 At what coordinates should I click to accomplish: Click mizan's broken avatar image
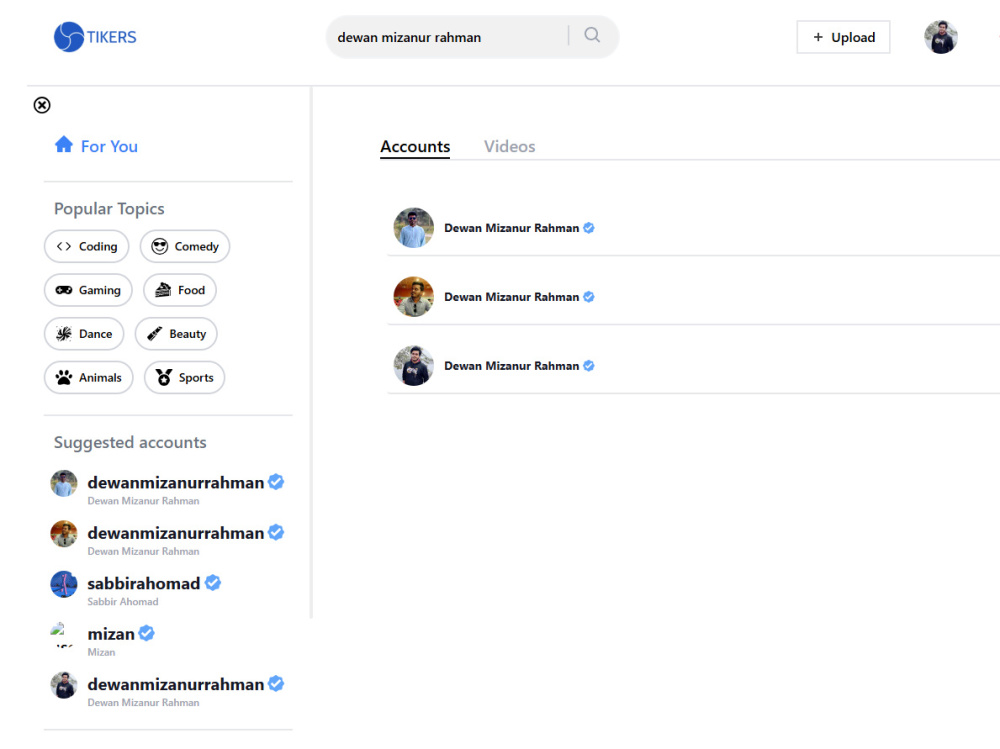[x=62, y=634]
